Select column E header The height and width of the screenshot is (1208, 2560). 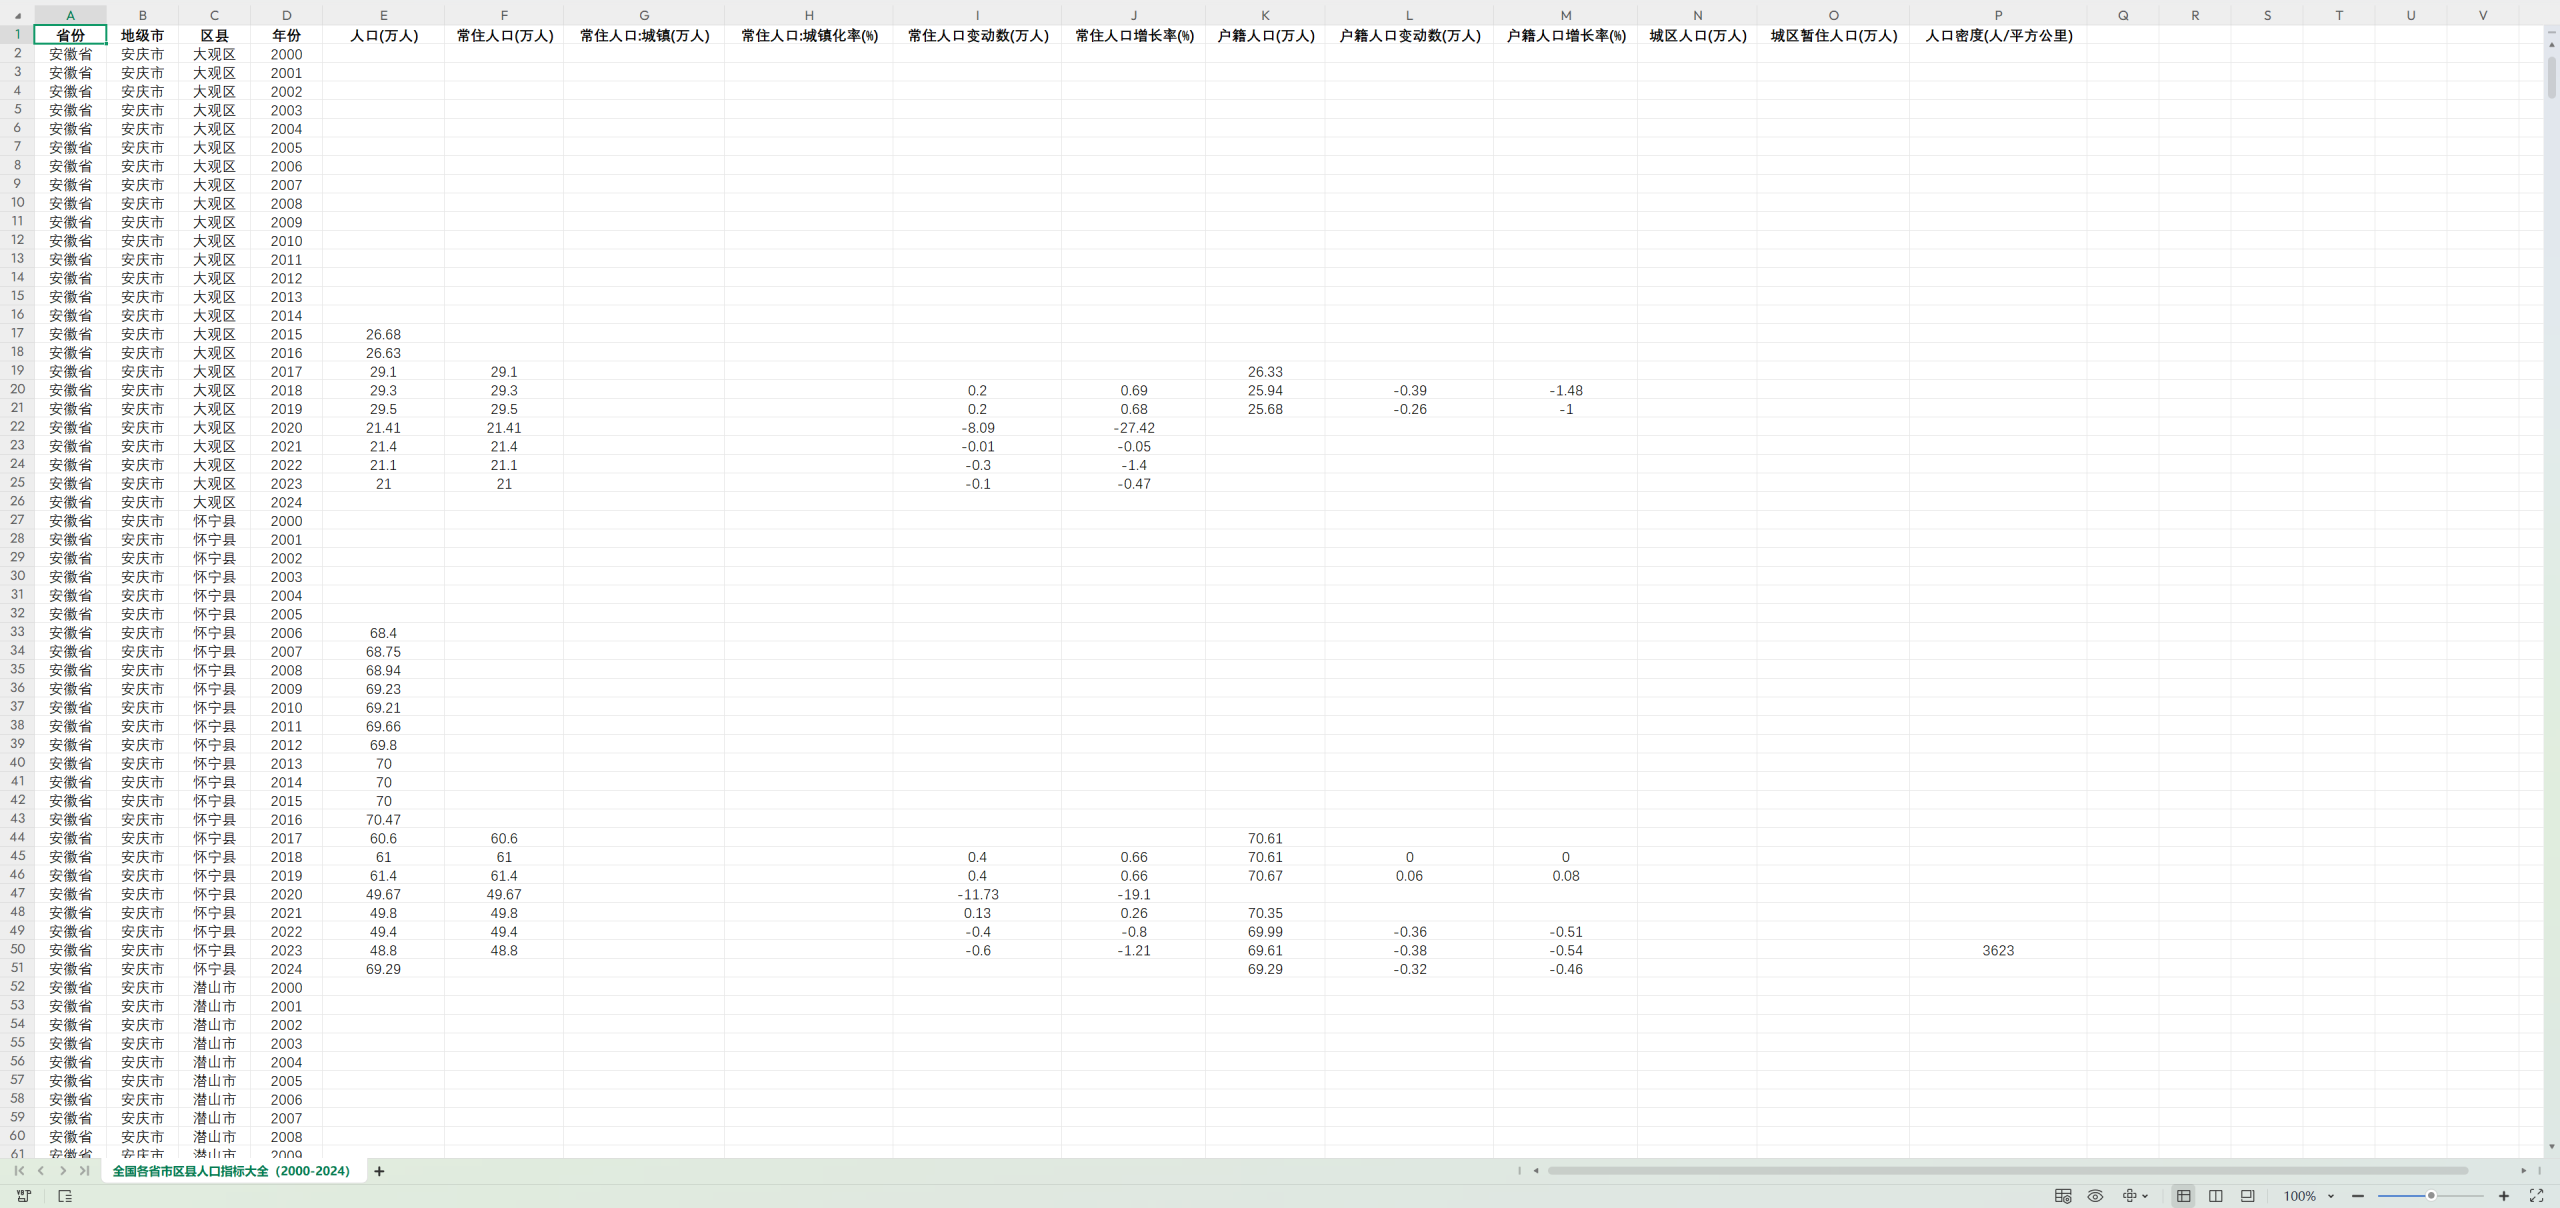(383, 15)
